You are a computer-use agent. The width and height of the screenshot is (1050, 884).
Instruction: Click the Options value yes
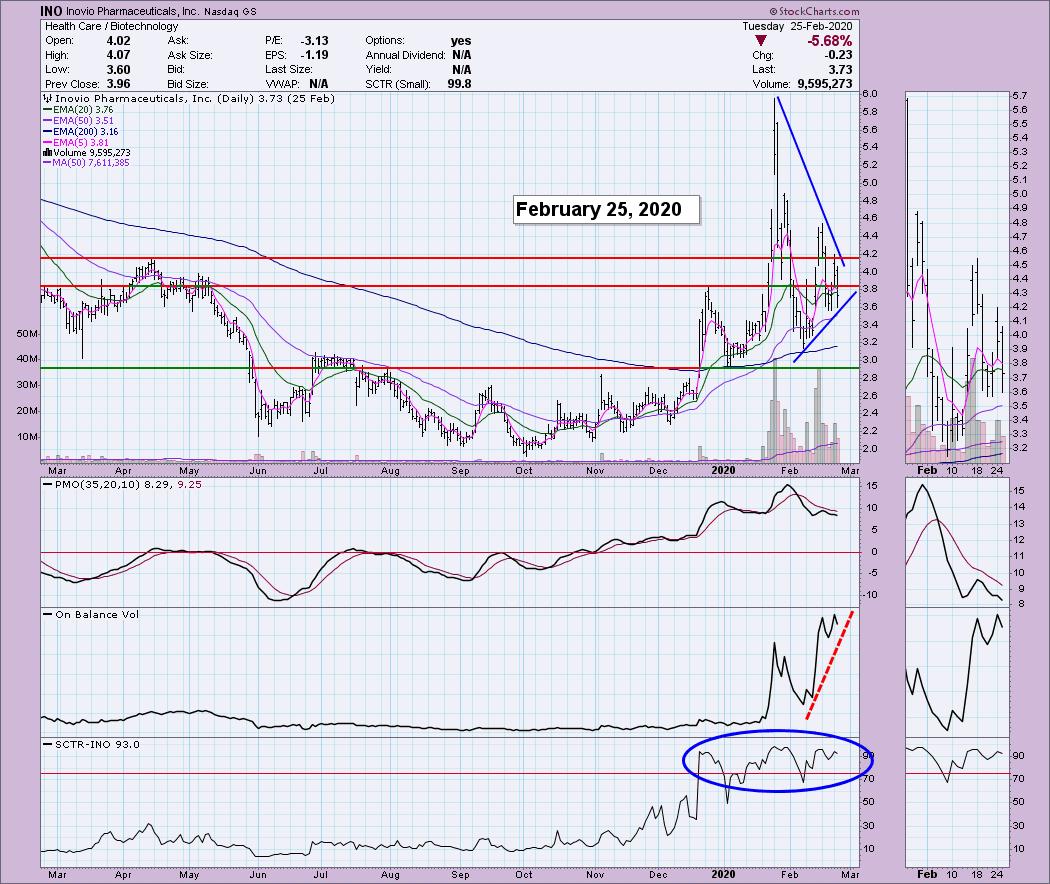pyautogui.click(x=461, y=41)
